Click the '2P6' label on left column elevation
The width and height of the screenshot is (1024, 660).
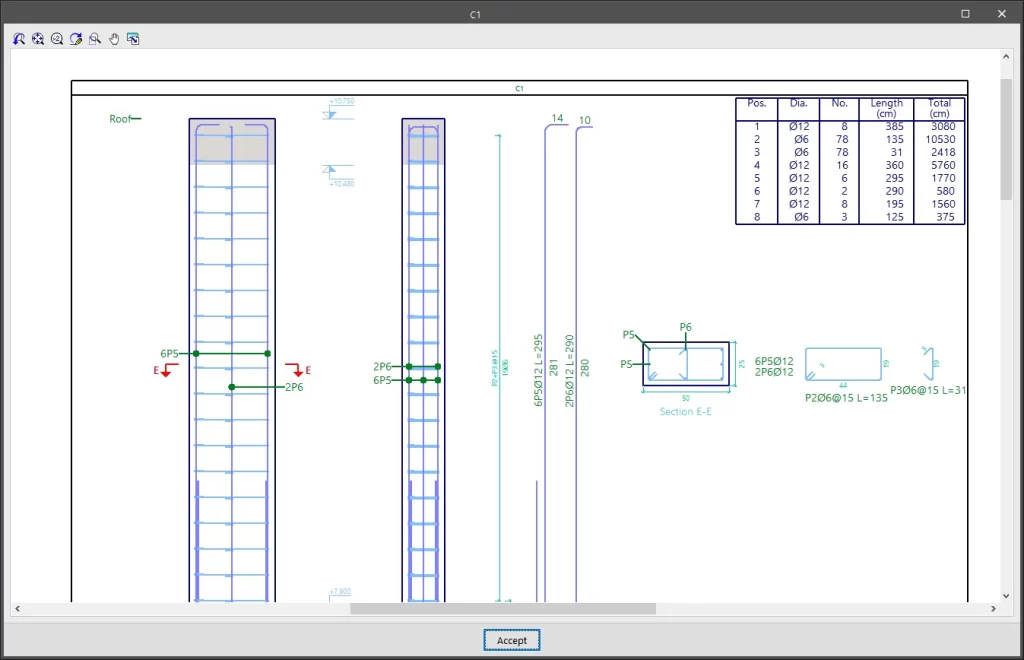pyautogui.click(x=294, y=387)
